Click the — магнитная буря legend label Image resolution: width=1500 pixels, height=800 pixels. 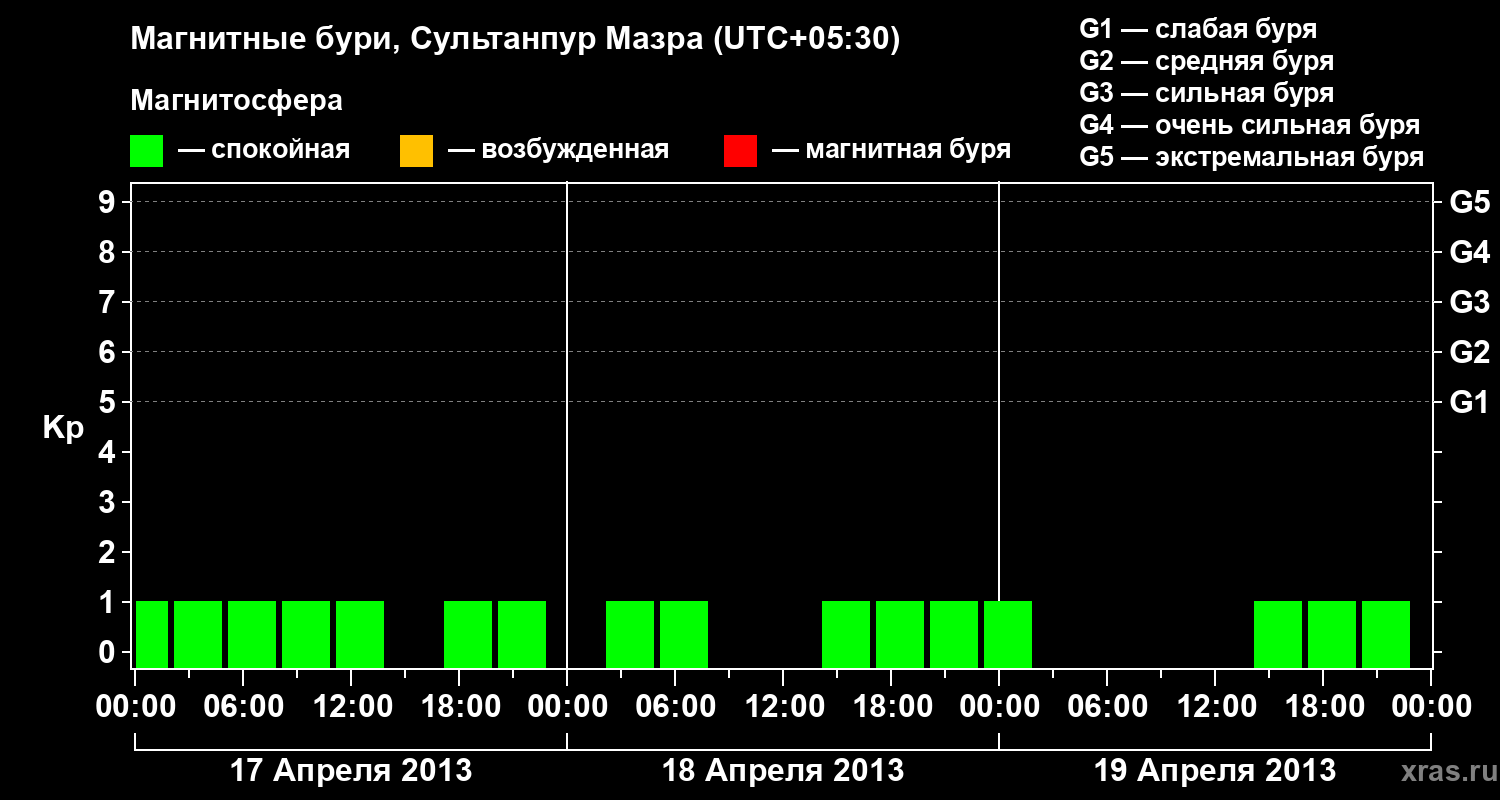892,150
